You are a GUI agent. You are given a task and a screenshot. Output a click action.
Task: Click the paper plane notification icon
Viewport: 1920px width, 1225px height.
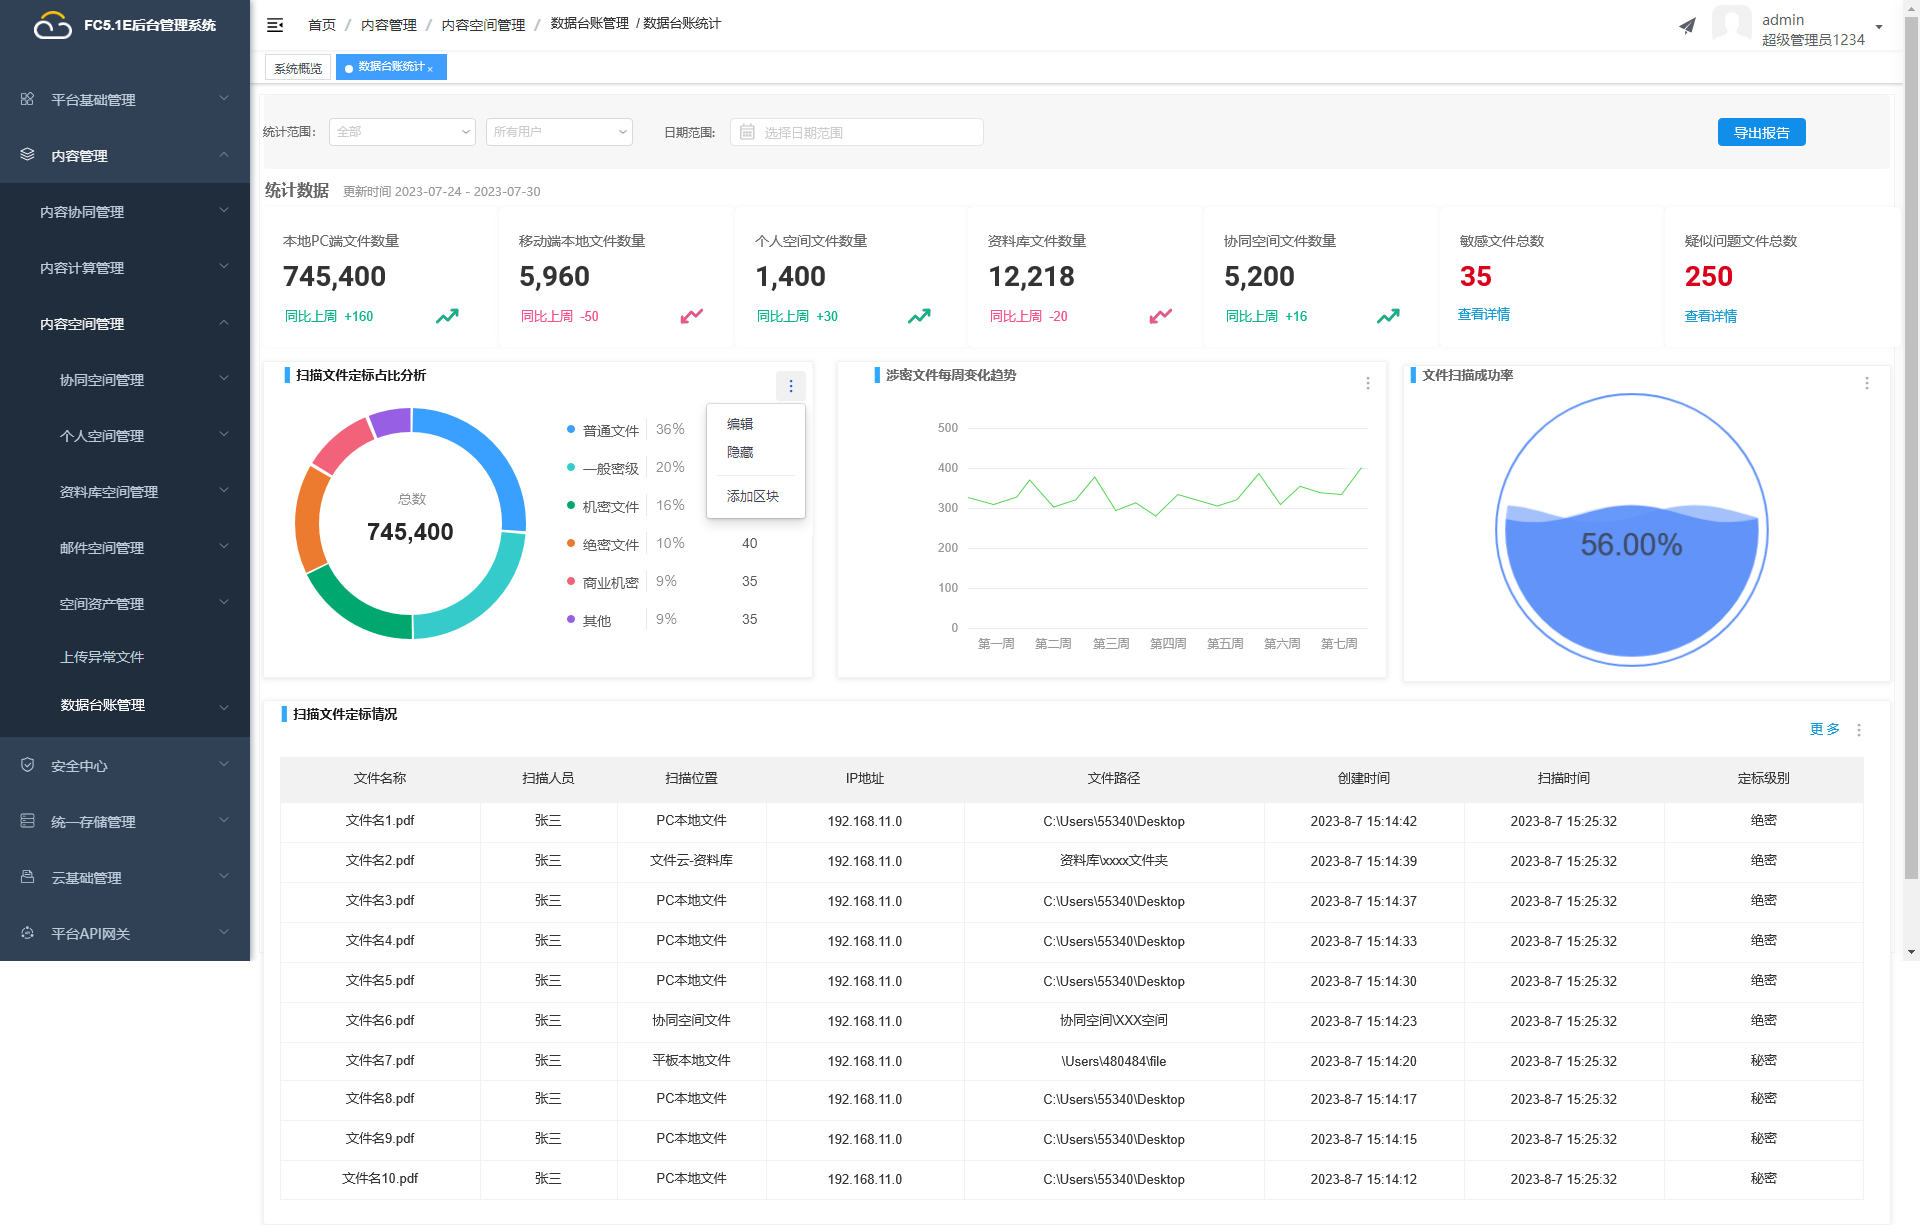[1687, 26]
